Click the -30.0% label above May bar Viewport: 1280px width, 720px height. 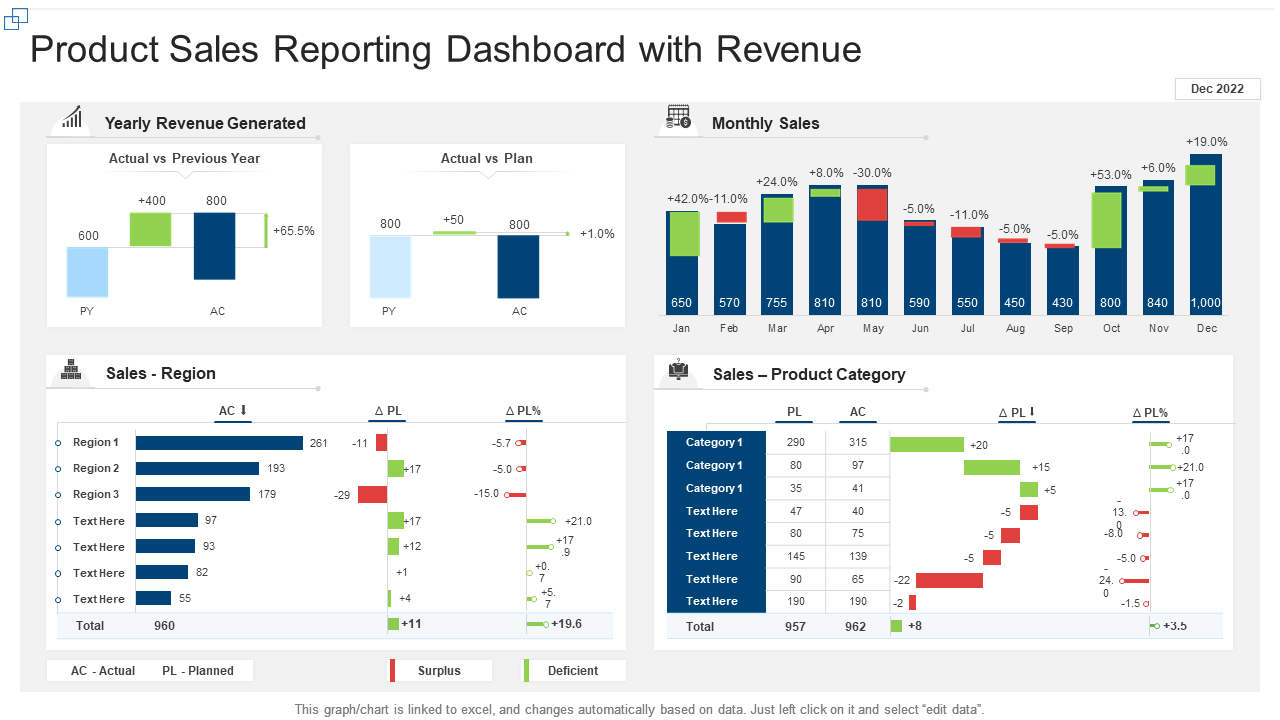point(873,173)
